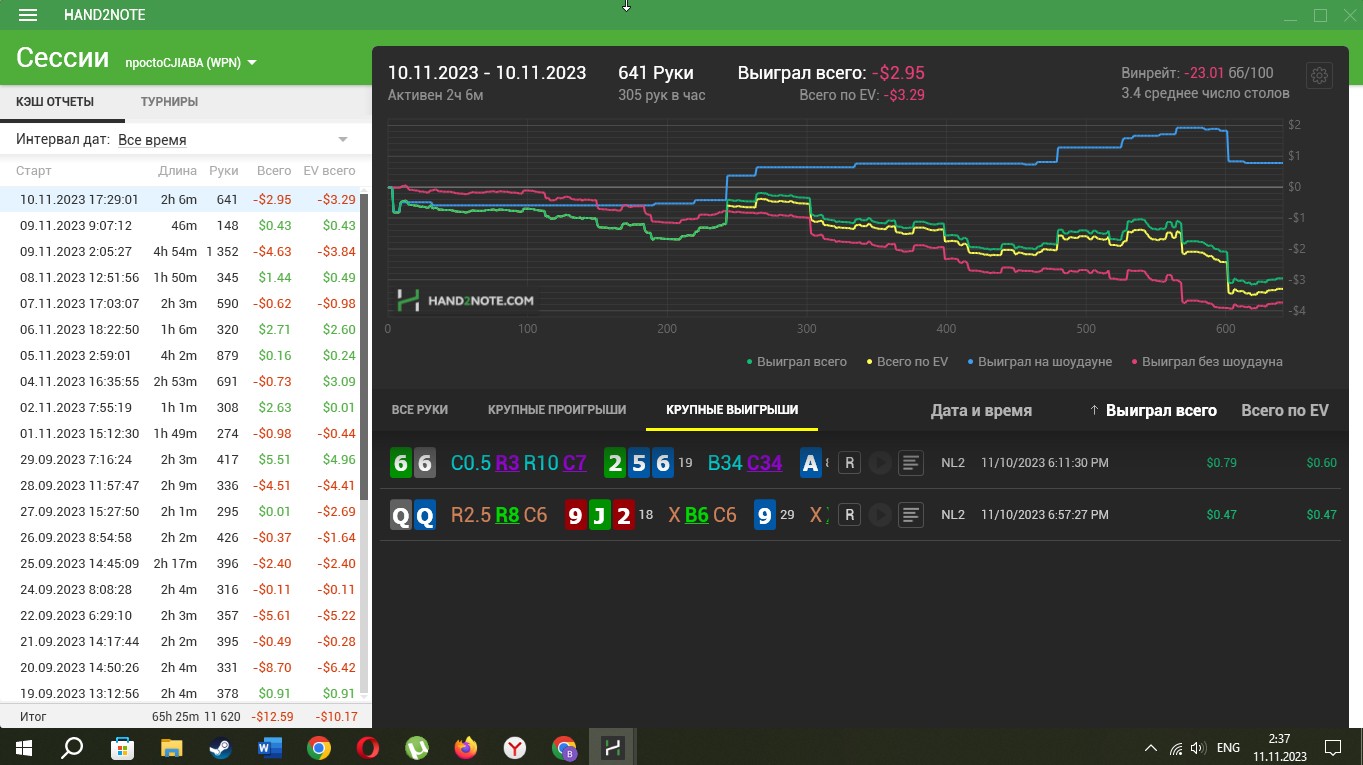Screen dimensions: 1363x765
Task: Open Yandex Browser from taskbar
Action: [514, 747]
